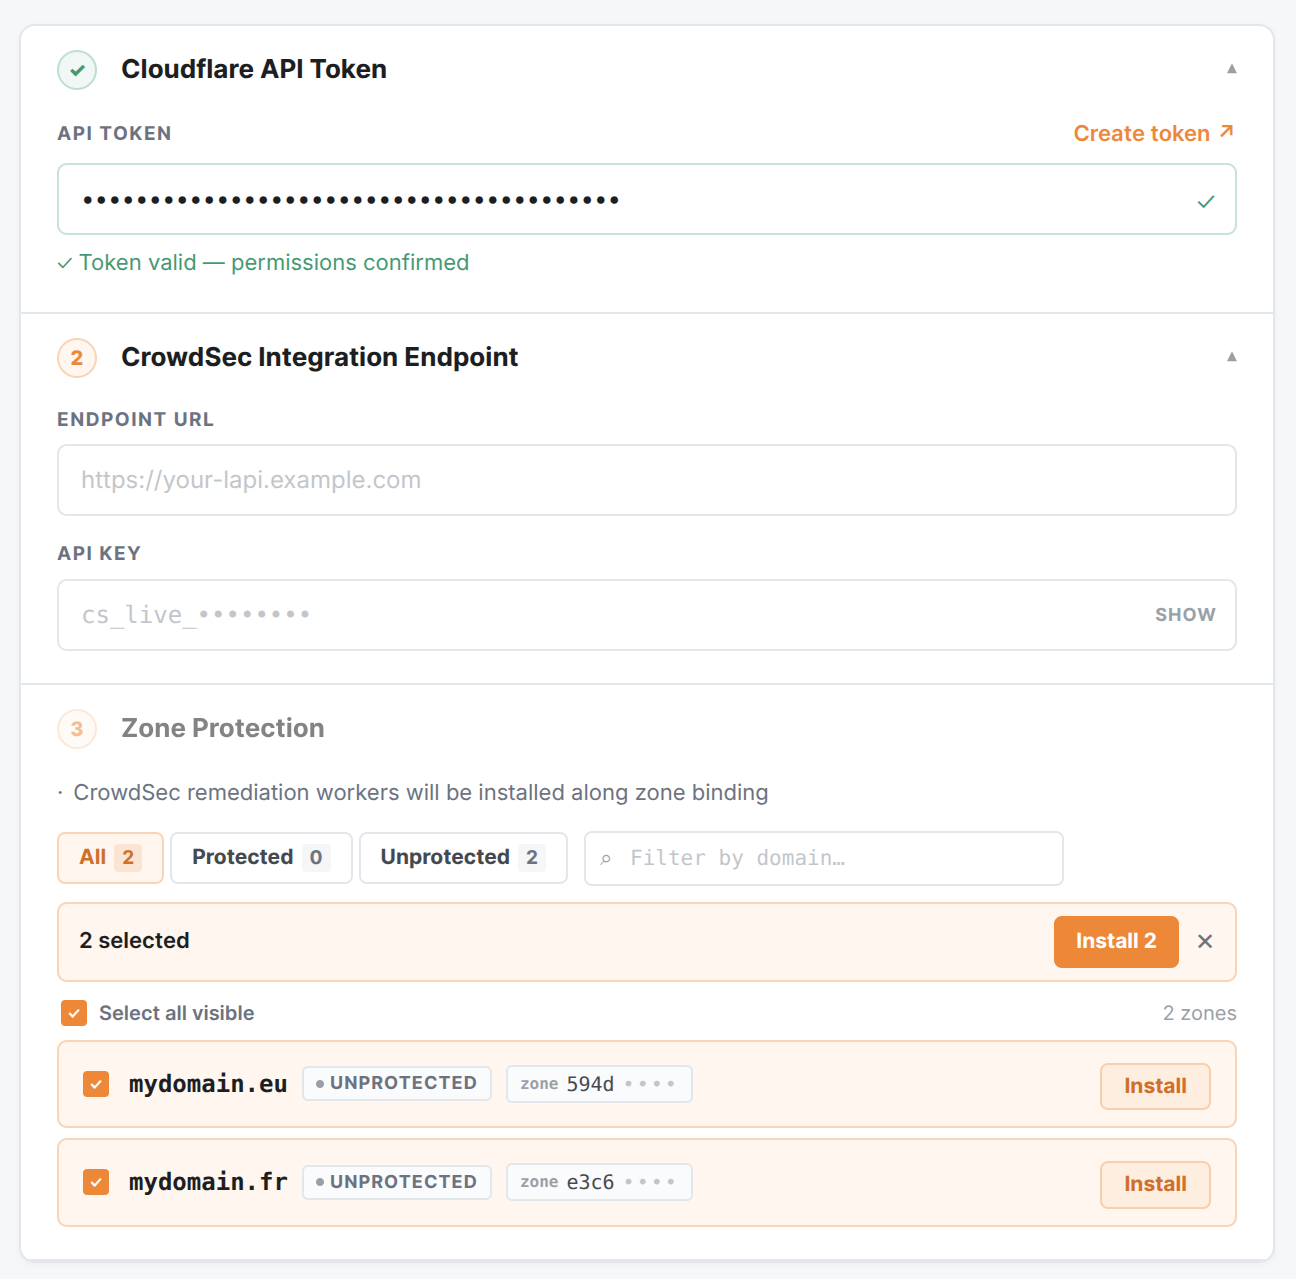Click the mydomain.fr domain name
The image size is (1296, 1279).
click(x=208, y=1182)
